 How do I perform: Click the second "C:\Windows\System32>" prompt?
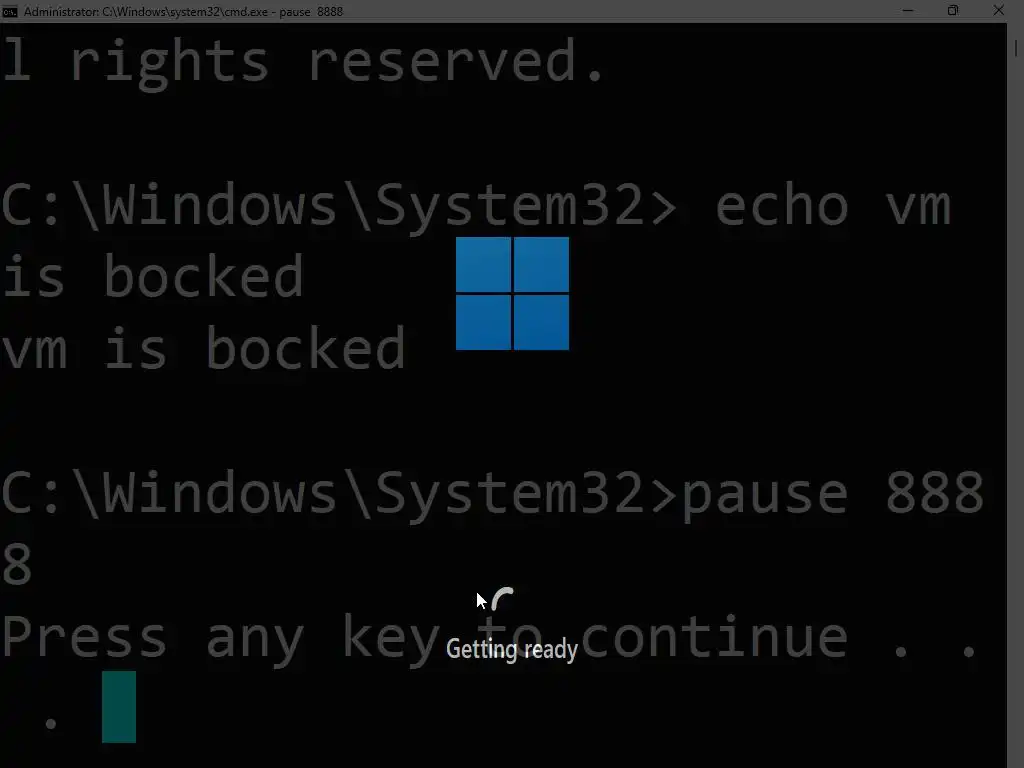tap(339, 494)
